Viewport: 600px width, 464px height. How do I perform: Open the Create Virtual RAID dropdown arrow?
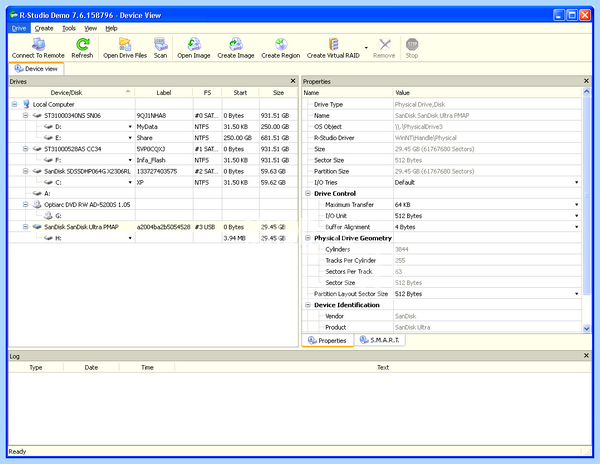366,48
